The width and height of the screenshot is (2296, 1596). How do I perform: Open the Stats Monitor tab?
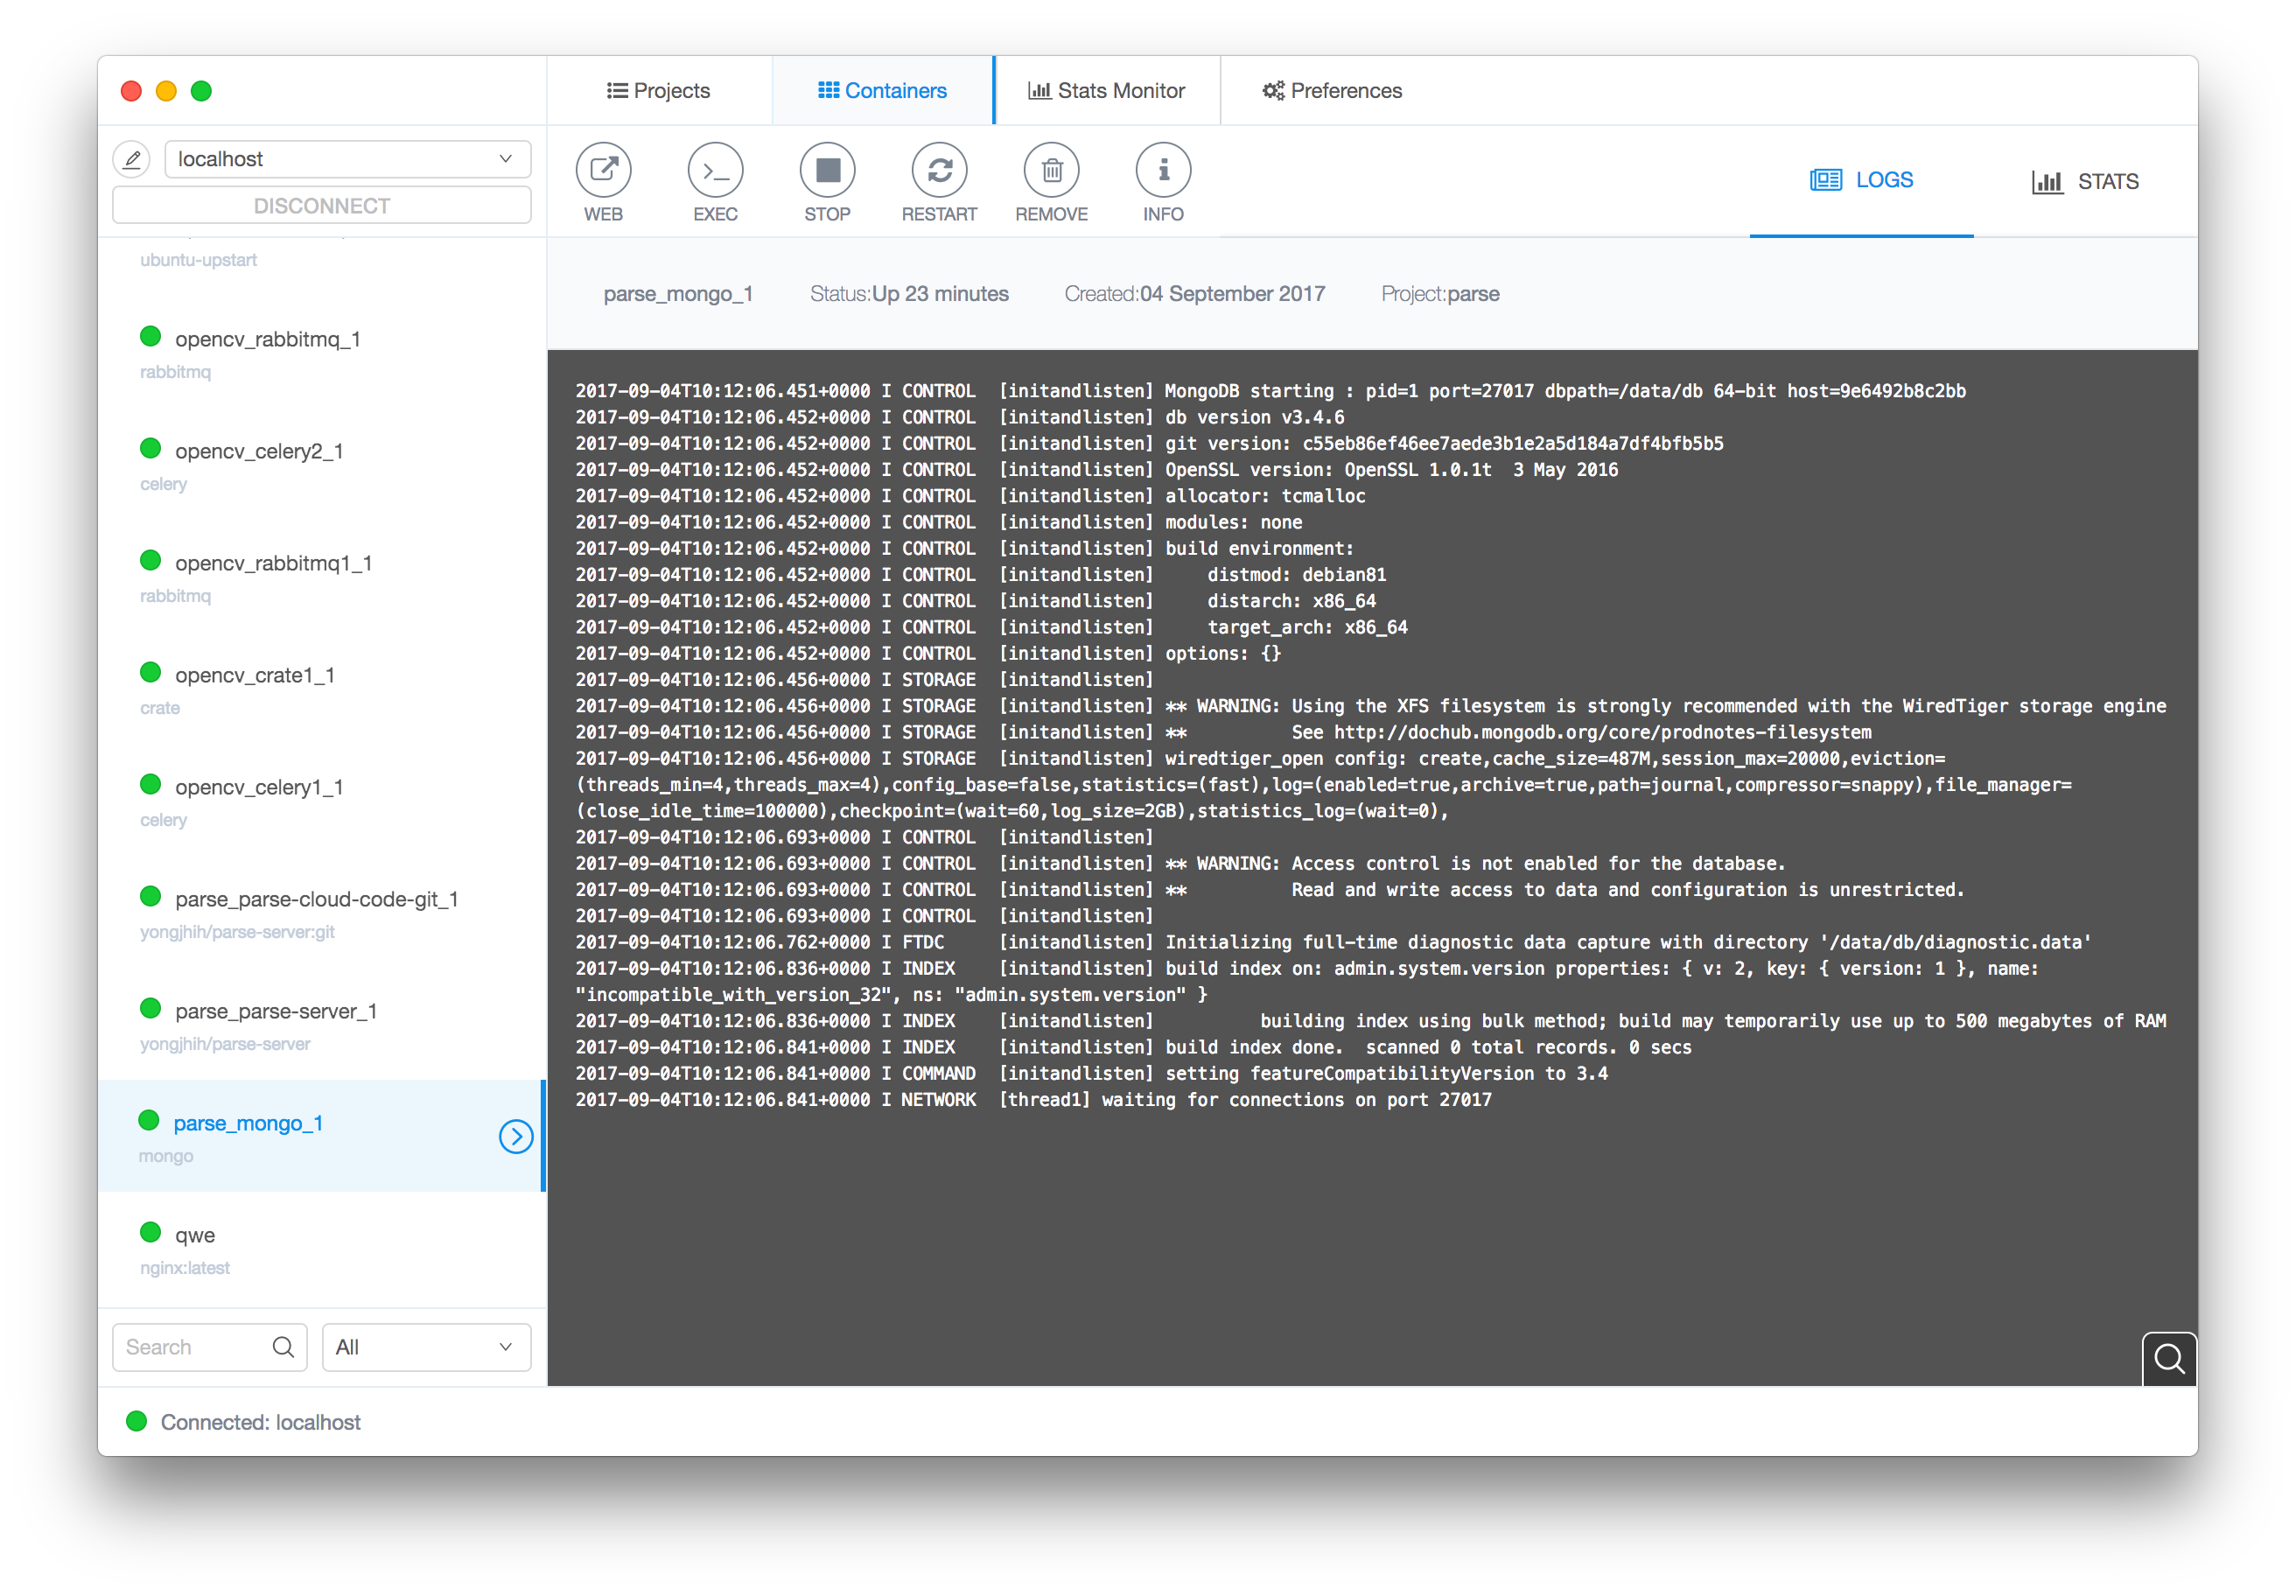click(x=1107, y=91)
